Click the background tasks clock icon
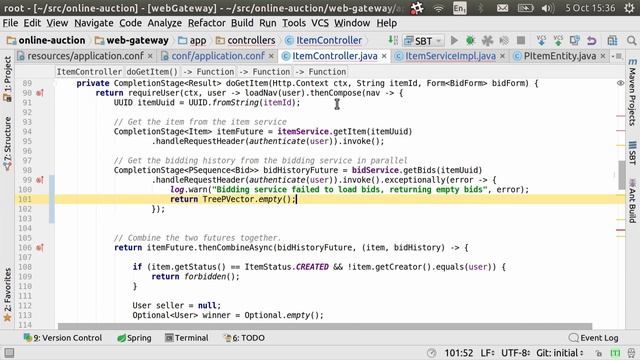 tap(431, 353)
